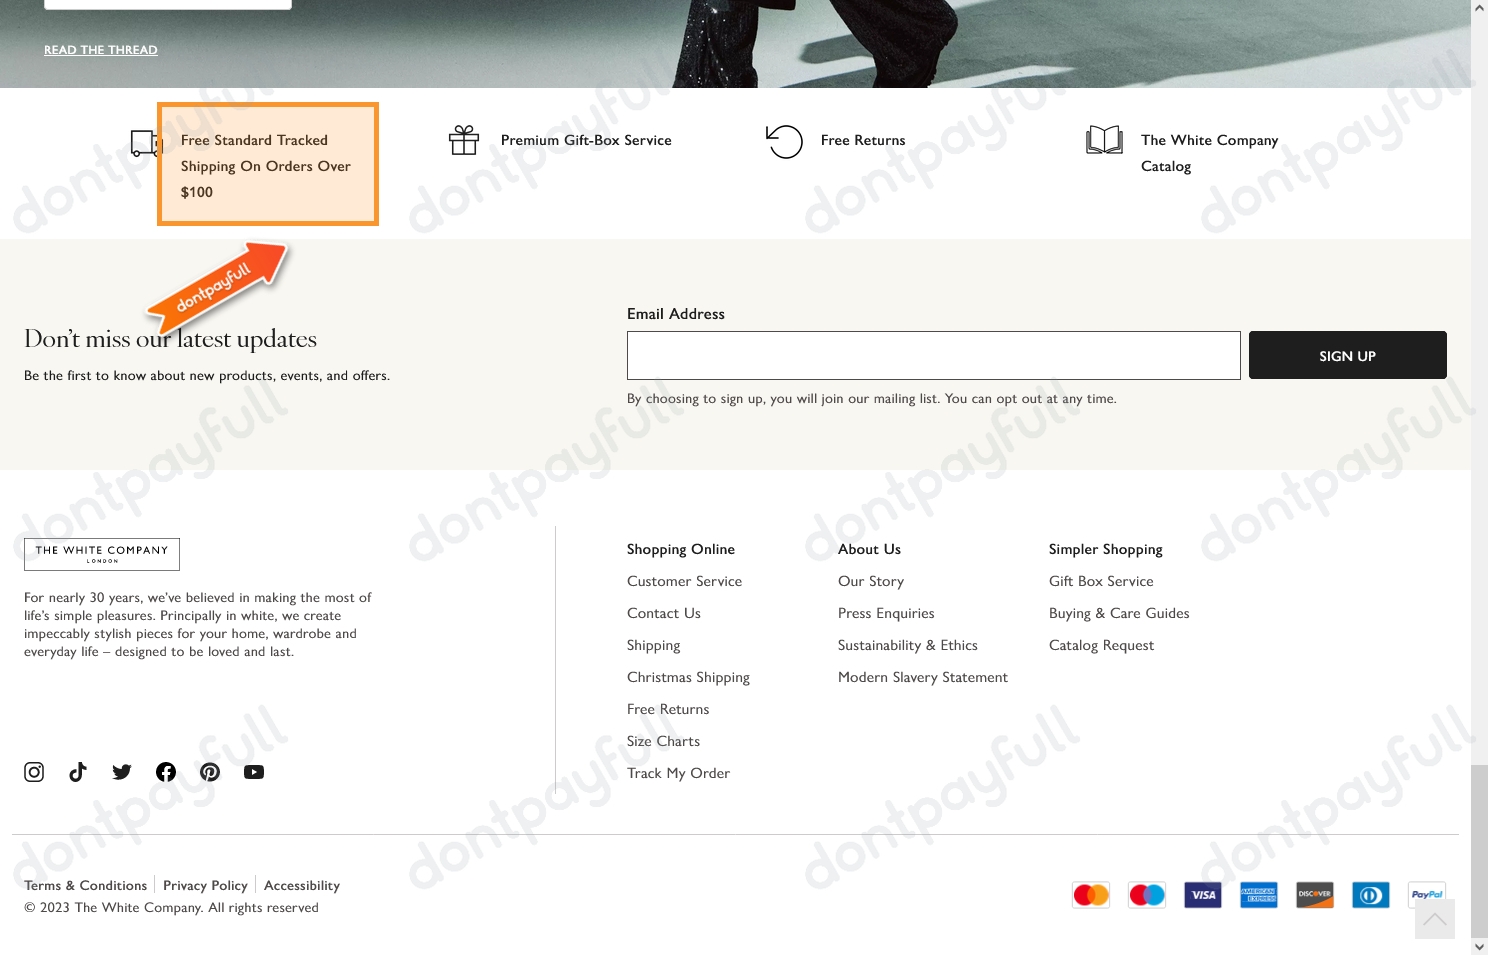The image size is (1488, 955).
Task: Select the catalog book icon
Action: pyautogui.click(x=1104, y=140)
